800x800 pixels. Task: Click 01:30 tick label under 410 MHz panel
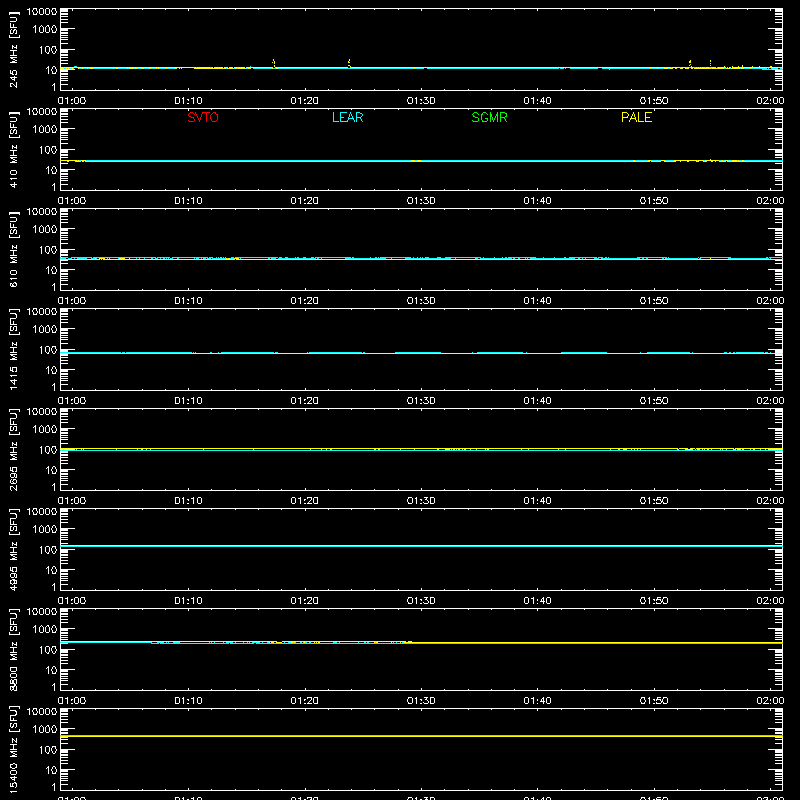pyautogui.click(x=421, y=201)
